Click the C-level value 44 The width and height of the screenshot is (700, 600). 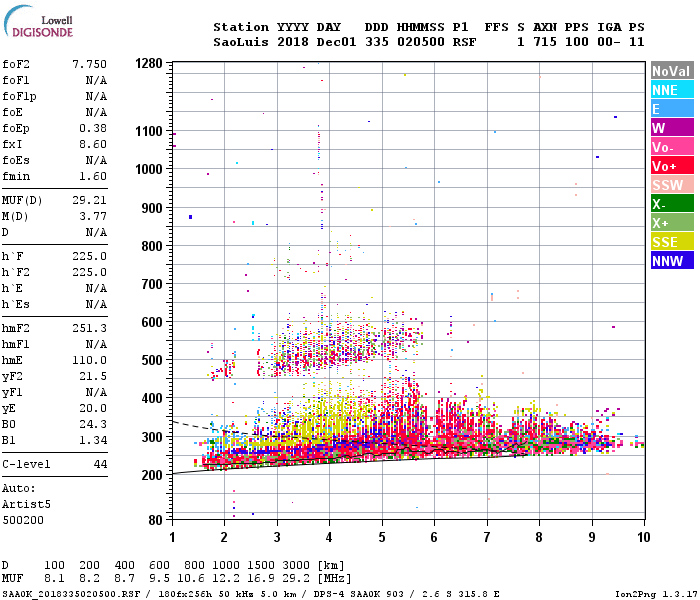point(100,464)
